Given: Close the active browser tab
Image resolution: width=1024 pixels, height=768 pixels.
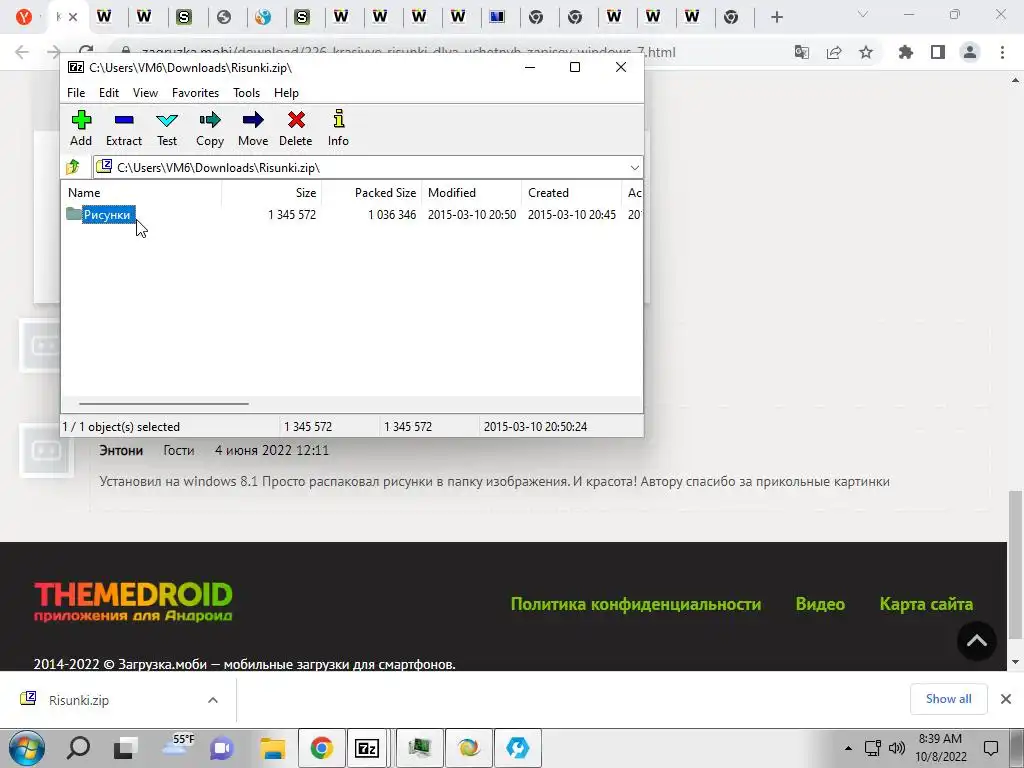Looking at the screenshot, I should tap(73, 17).
